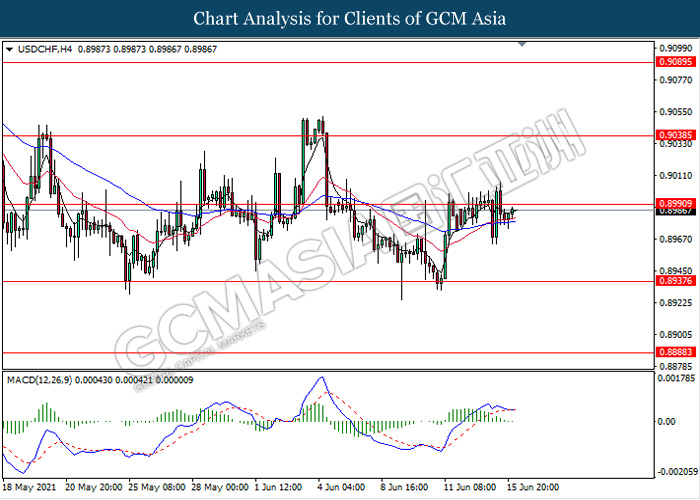This screenshot has height=500, width=700.
Task: Click the 0.90770 price axis value
Action: pos(676,80)
